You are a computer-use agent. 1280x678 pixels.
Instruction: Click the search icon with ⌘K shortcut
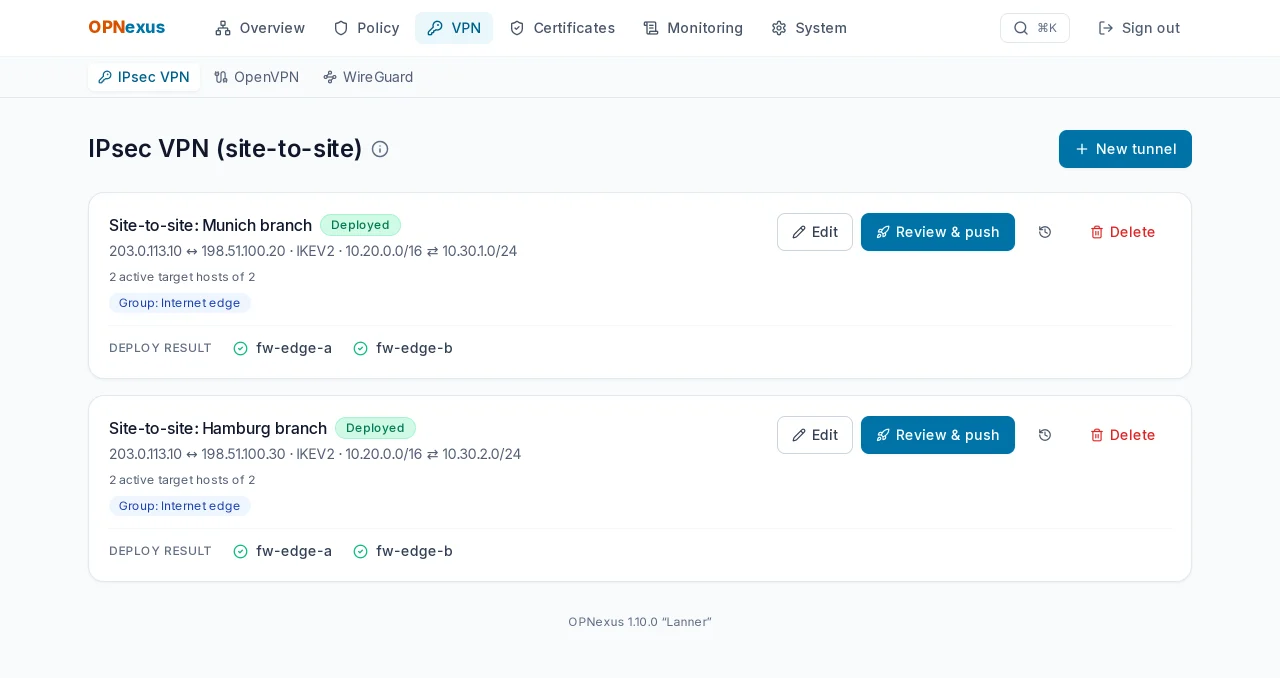(x=1035, y=28)
